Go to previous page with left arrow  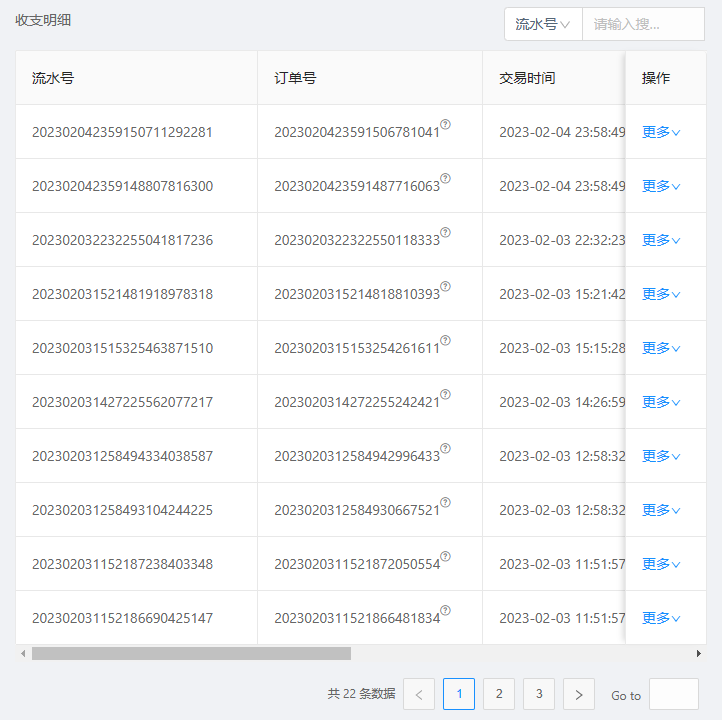click(419, 694)
